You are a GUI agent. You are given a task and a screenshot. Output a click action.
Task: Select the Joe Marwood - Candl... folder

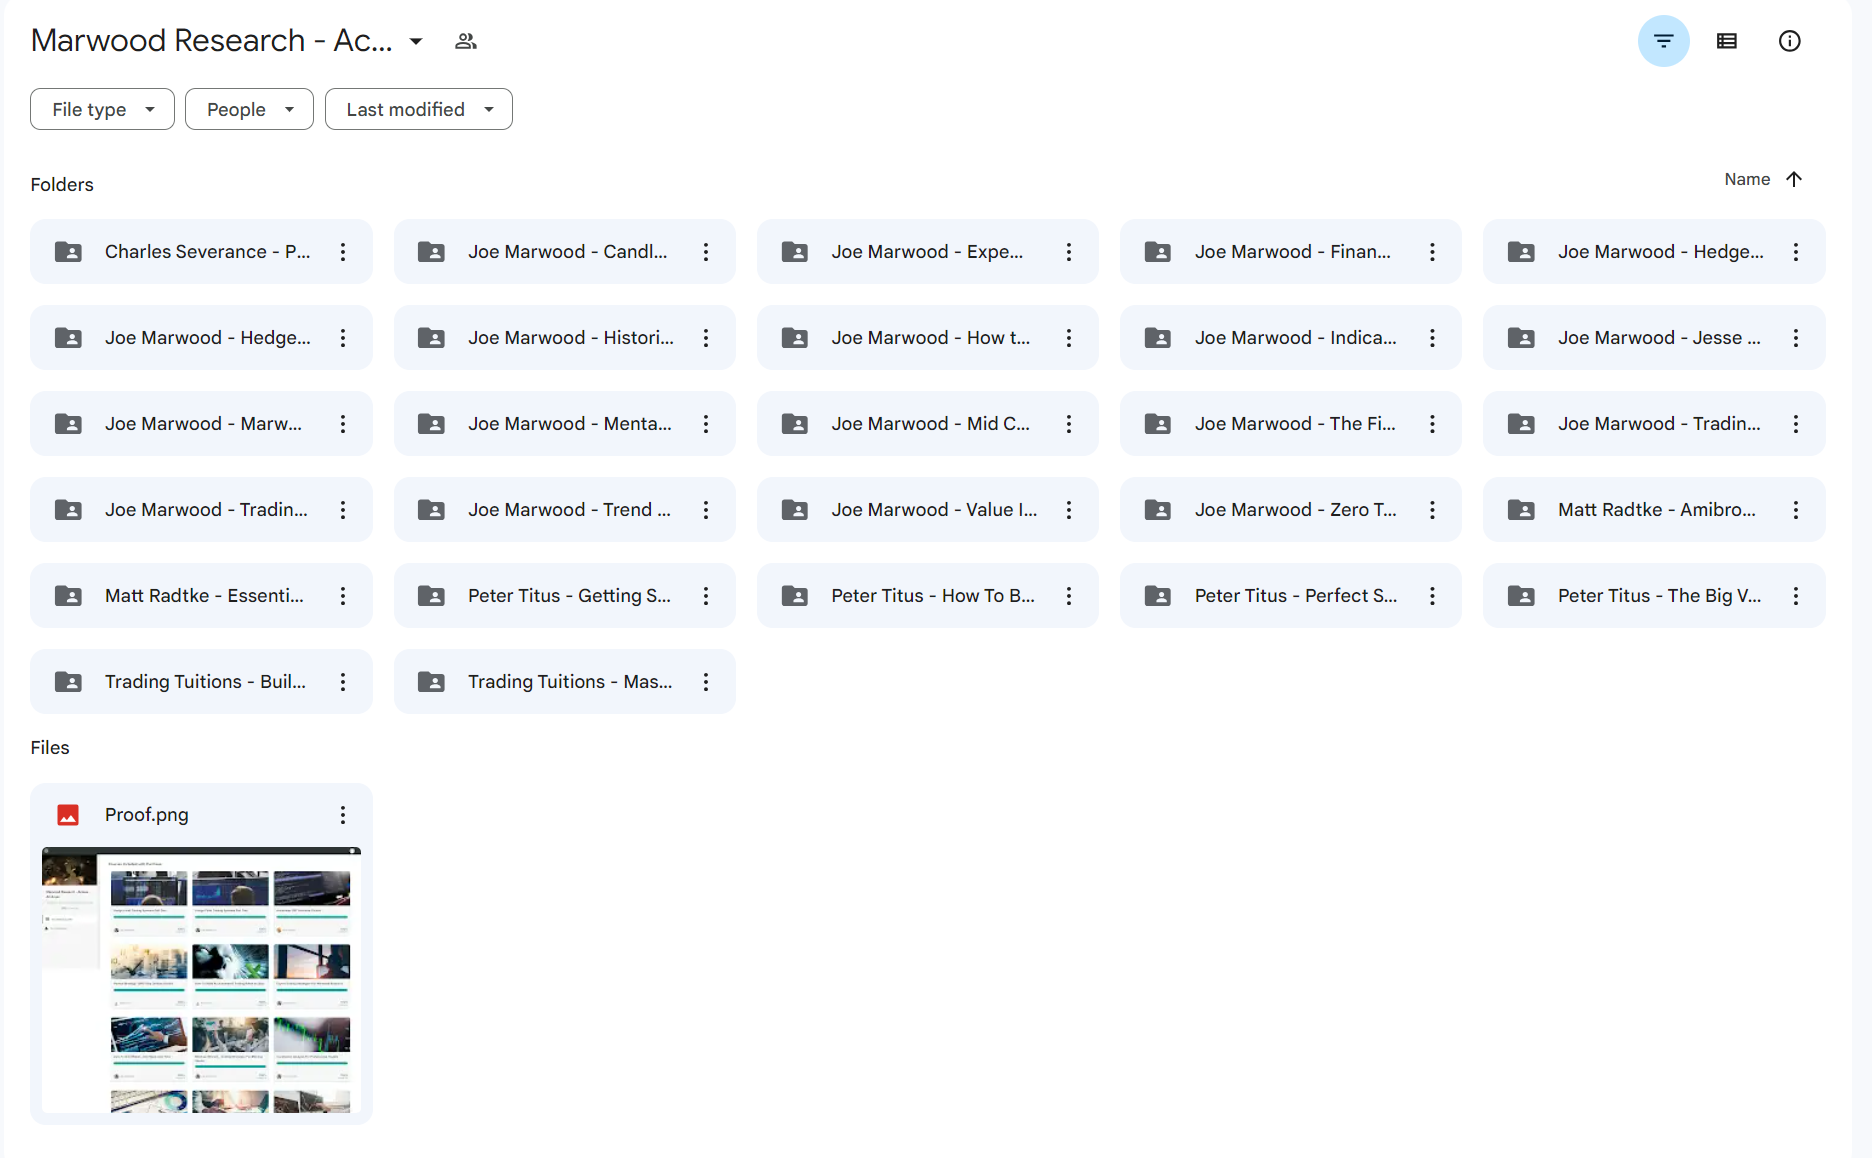click(564, 252)
